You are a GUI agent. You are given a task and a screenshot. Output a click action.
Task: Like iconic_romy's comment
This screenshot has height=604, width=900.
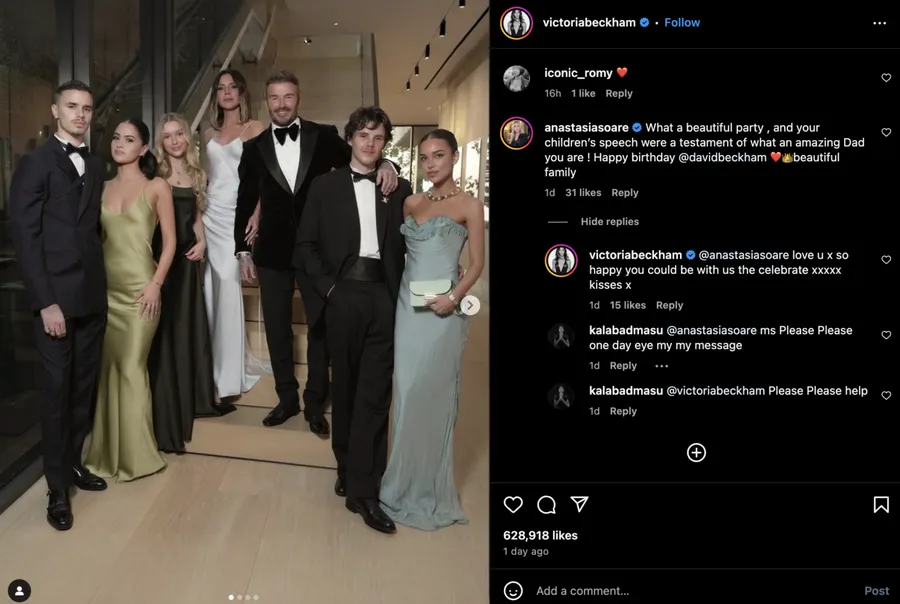[886, 78]
